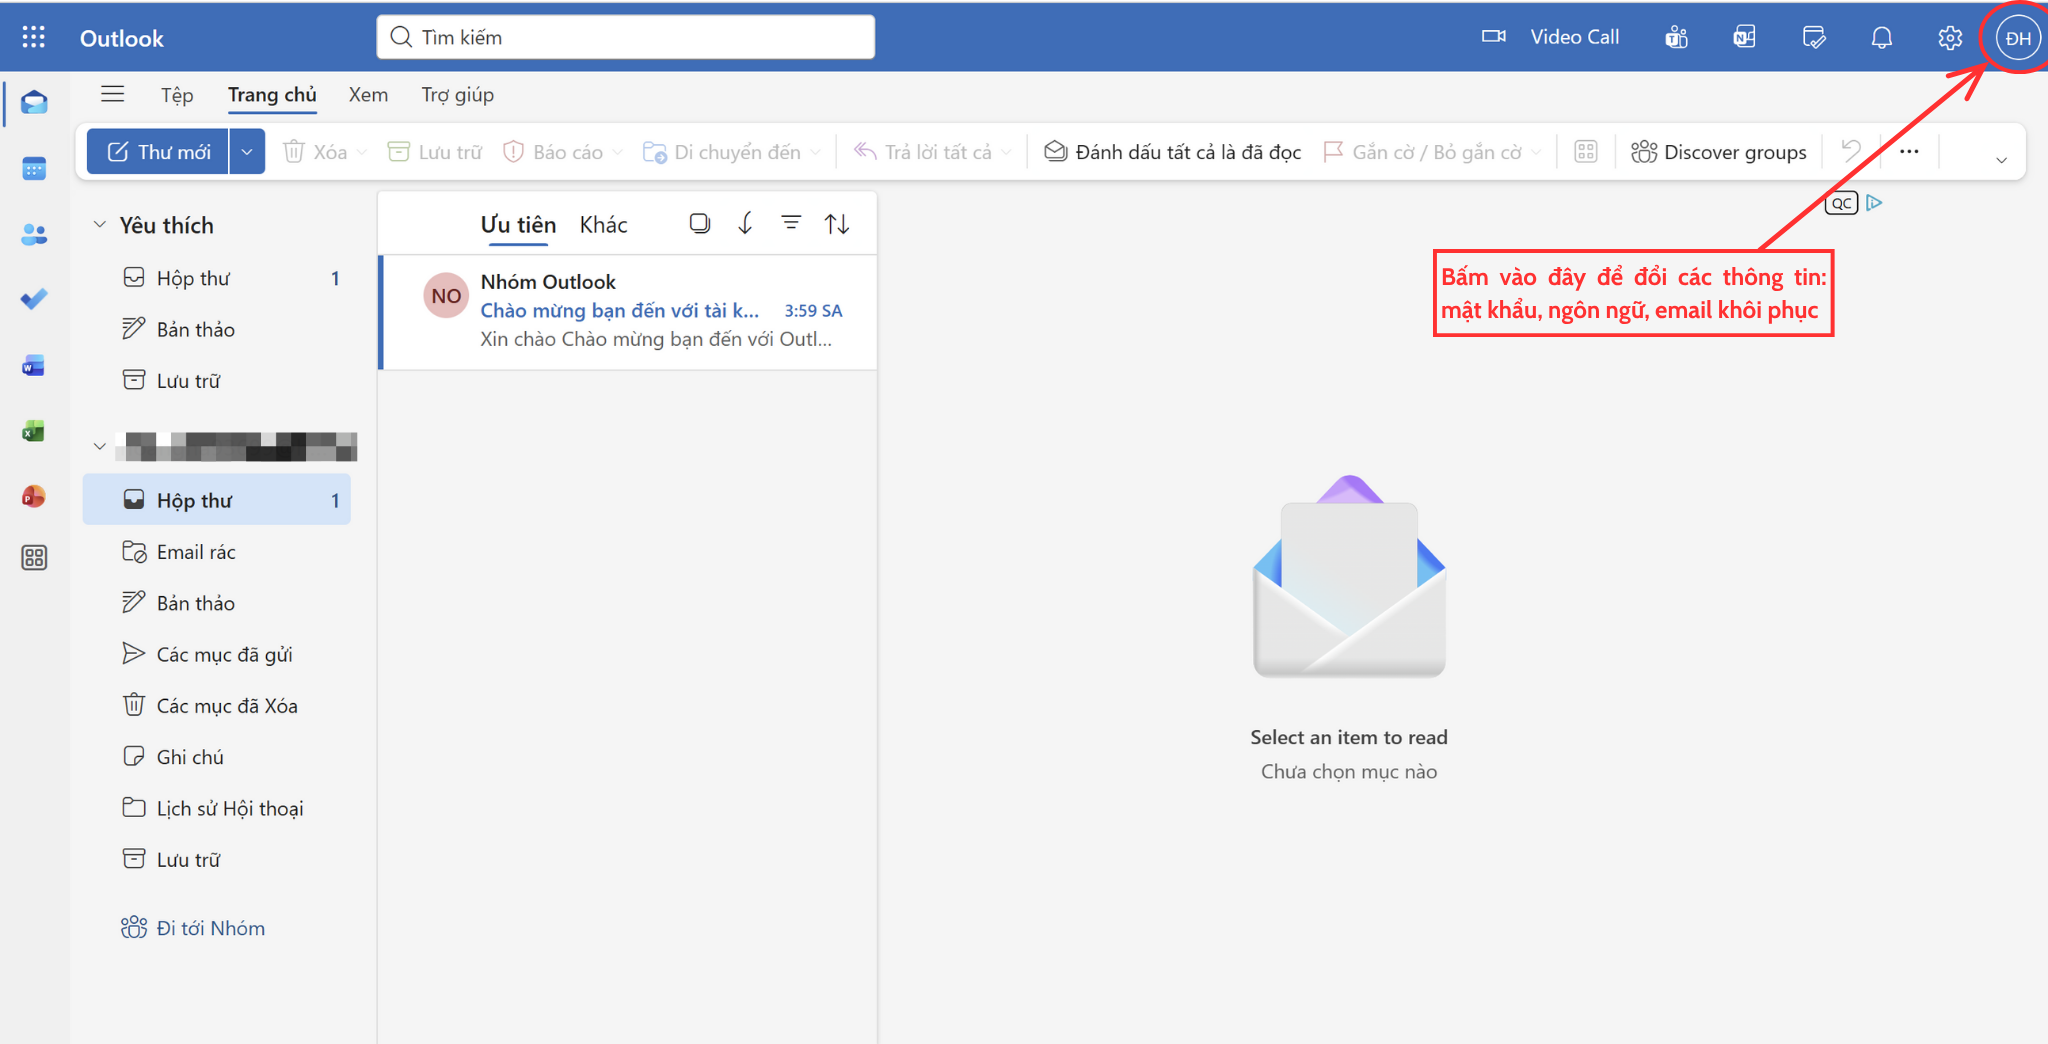Click Đánh dấu tất cả là đã đọc

tap(1173, 152)
